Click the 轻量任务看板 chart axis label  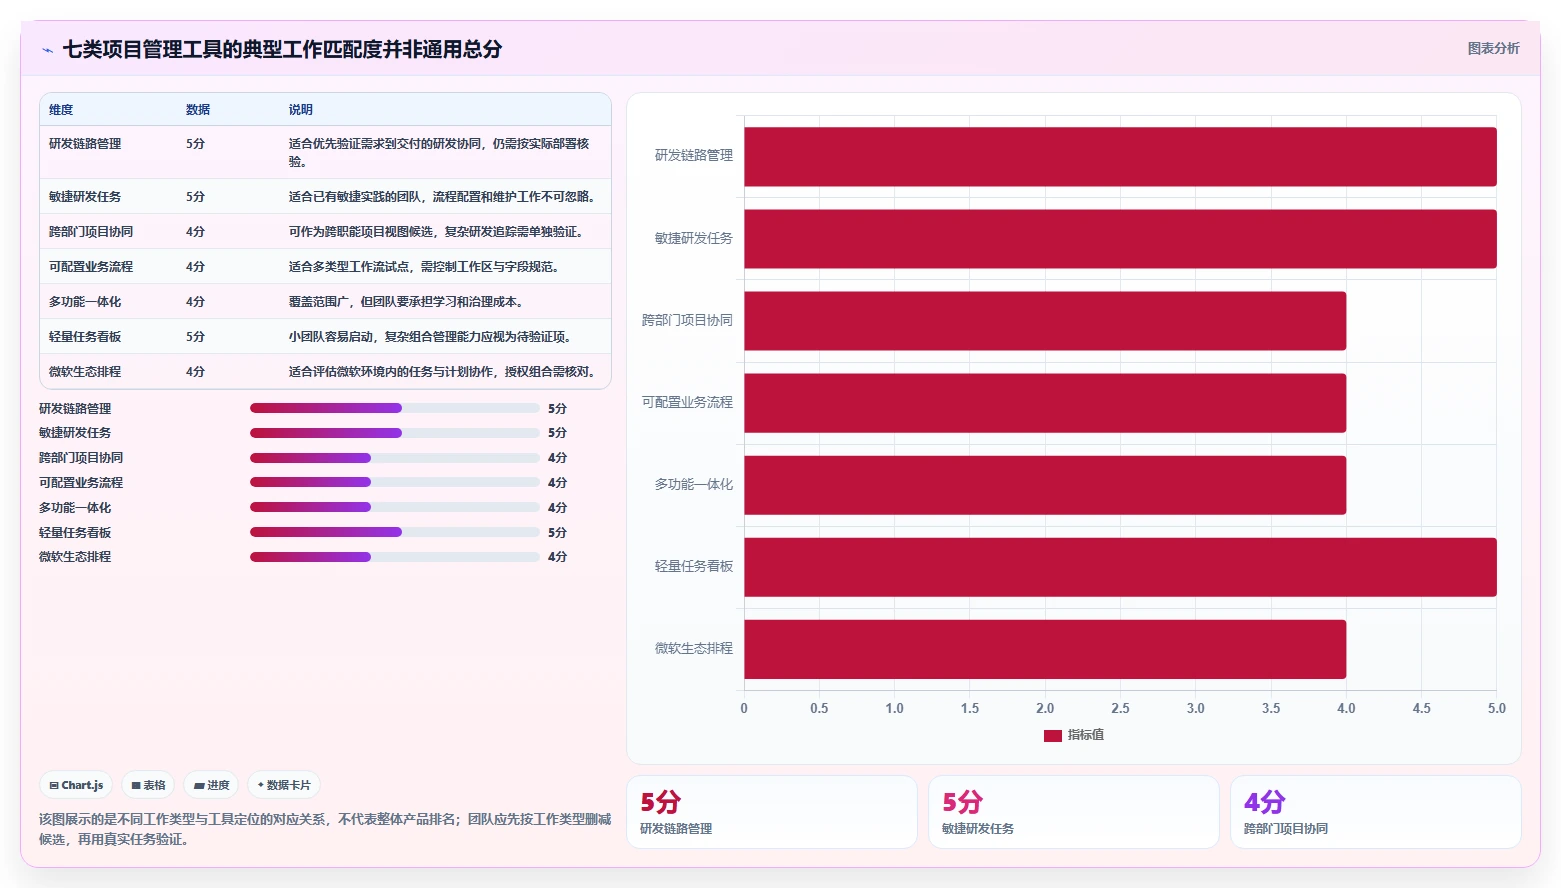pos(694,567)
